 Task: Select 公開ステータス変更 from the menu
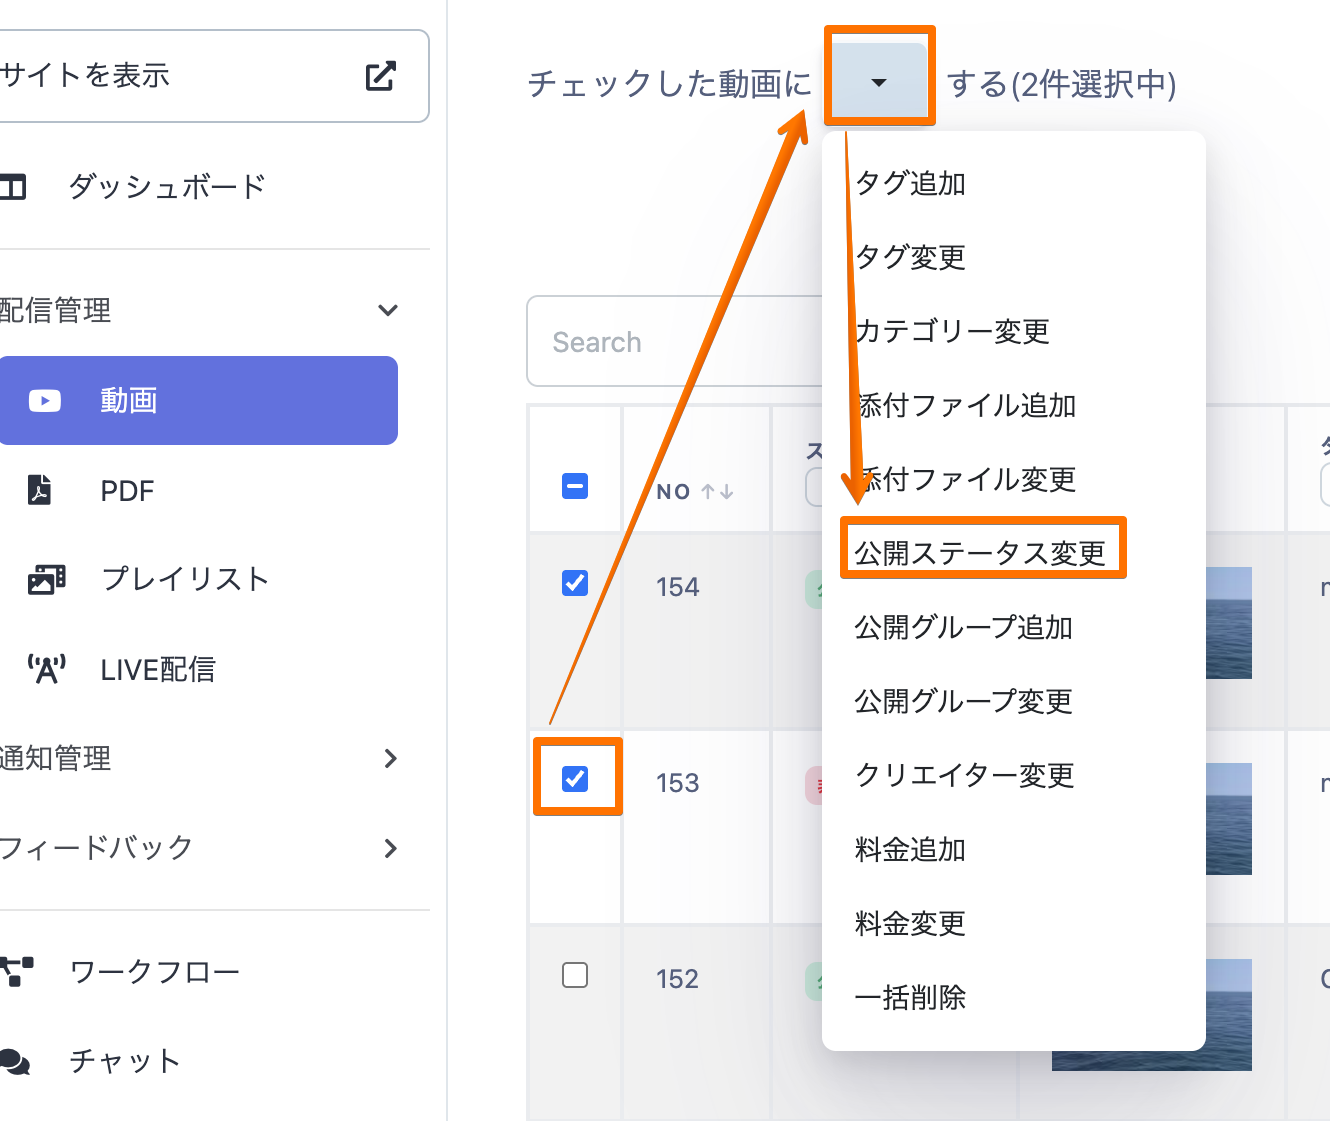(980, 552)
